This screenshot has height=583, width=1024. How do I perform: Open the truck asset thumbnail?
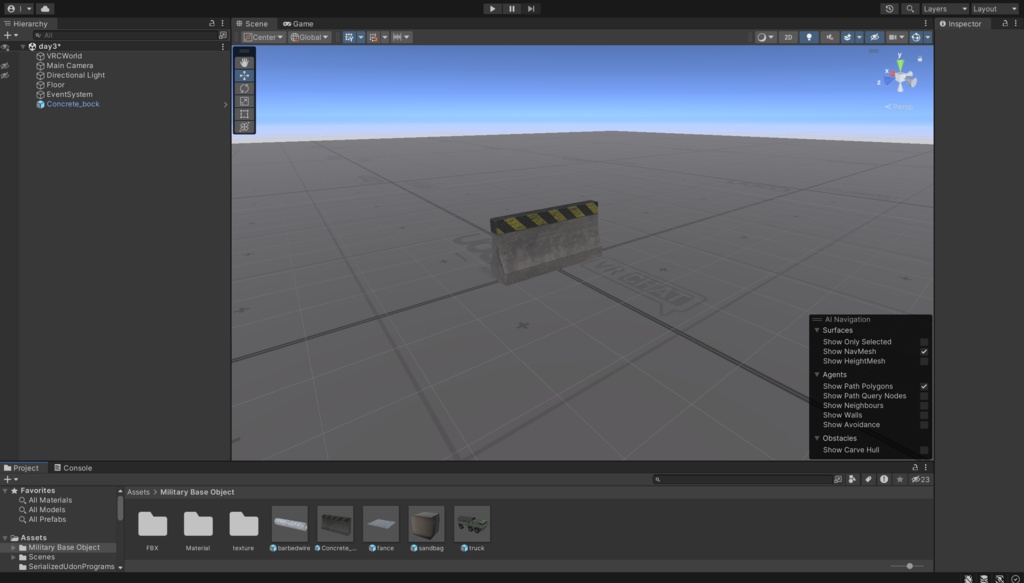point(471,524)
